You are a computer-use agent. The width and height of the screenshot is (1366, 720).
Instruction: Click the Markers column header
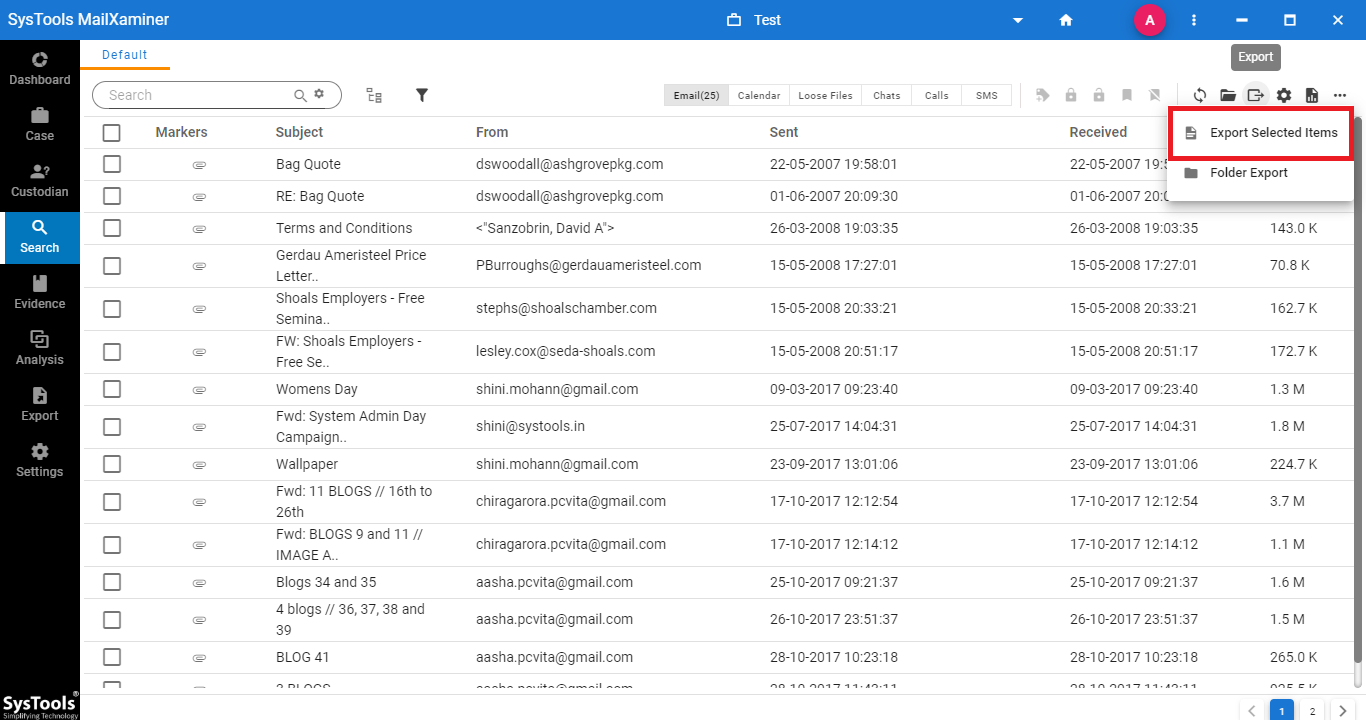coord(182,132)
